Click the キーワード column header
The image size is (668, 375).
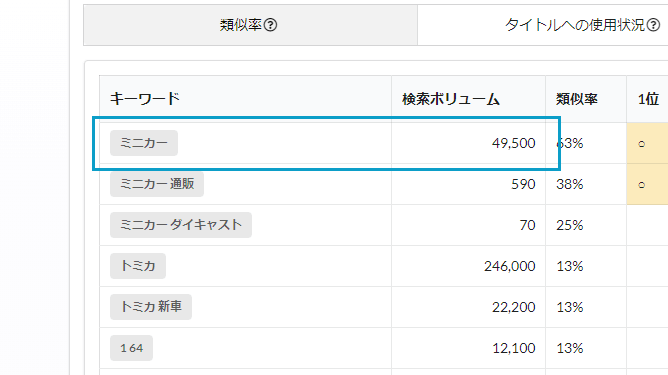tap(145, 99)
